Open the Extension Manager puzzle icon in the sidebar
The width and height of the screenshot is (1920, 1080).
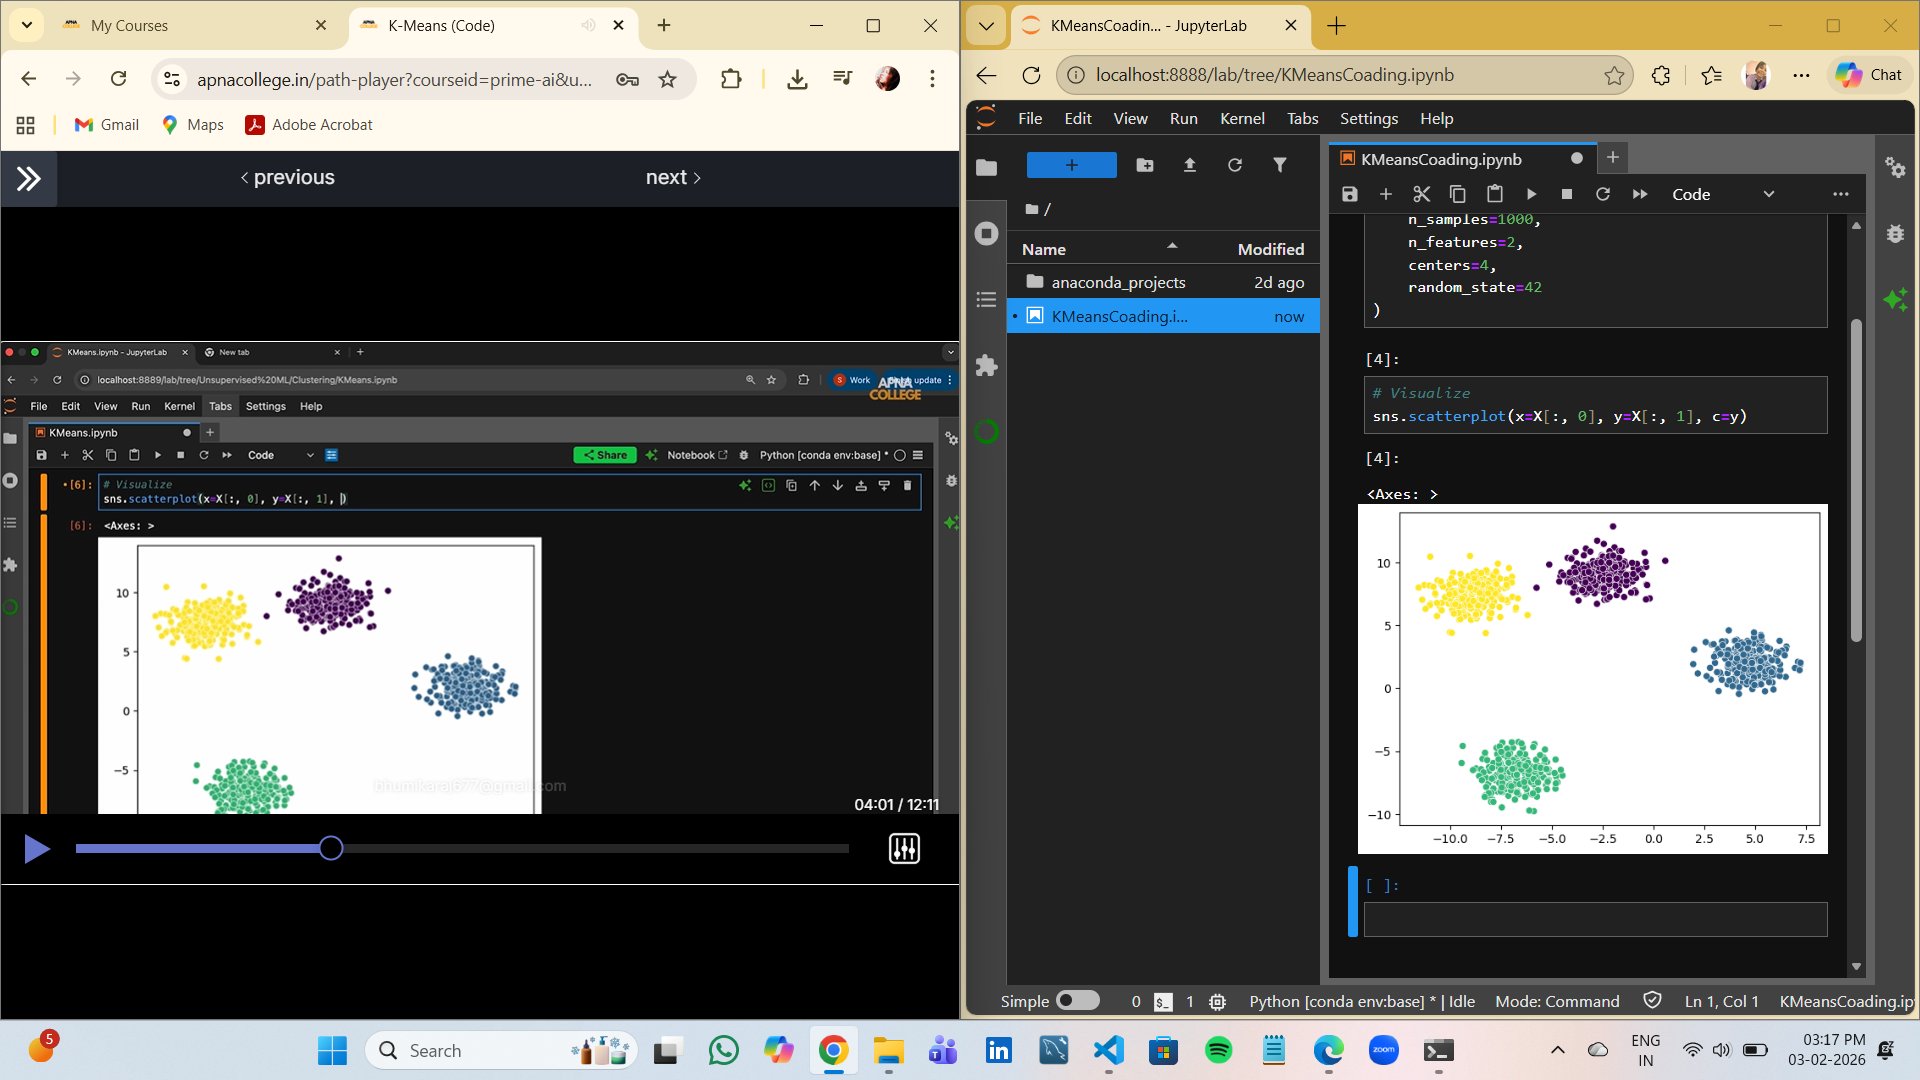987,366
